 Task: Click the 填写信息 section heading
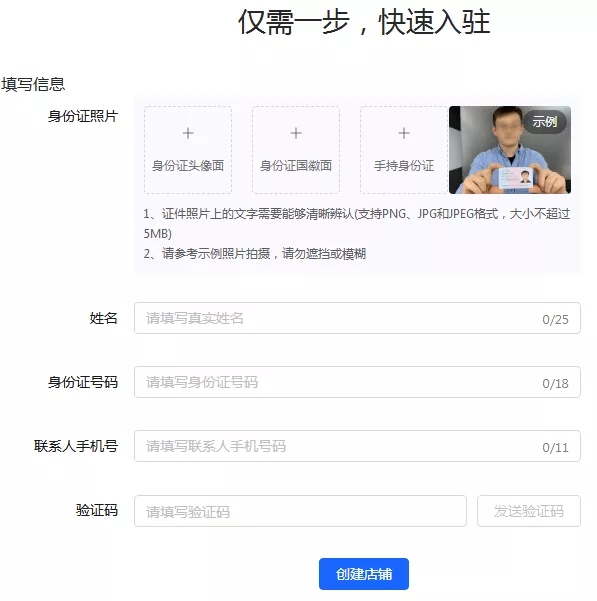33,84
